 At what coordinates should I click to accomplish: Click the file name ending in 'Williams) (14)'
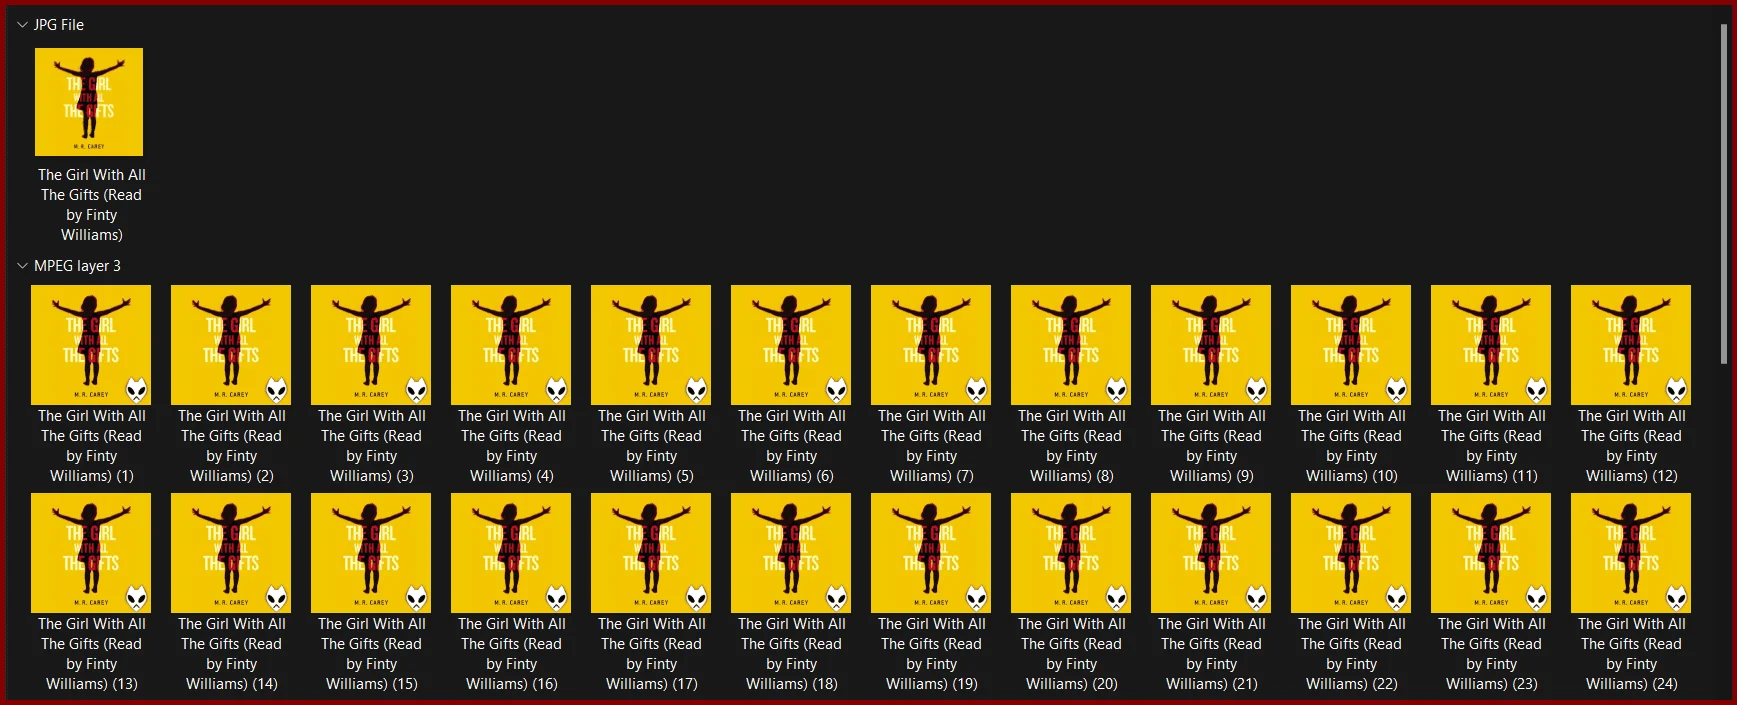coord(232,654)
